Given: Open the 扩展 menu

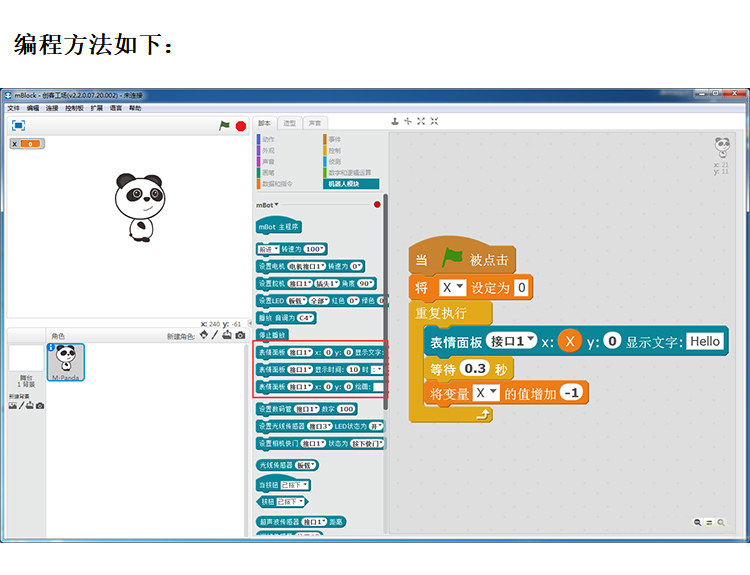Looking at the screenshot, I should (97, 108).
